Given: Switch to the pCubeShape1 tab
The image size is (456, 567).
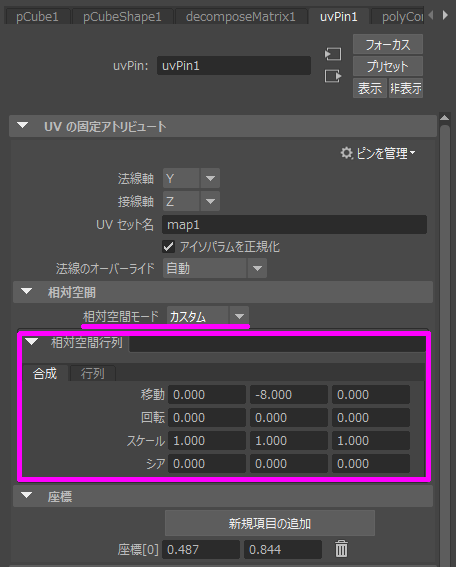Looking at the screenshot, I should [122, 17].
